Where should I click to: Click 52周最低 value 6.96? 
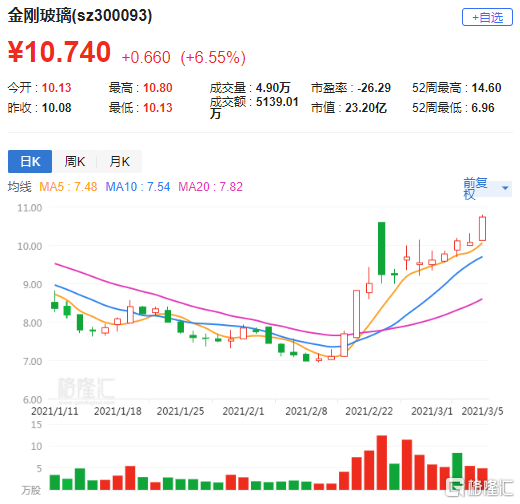[483, 108]
